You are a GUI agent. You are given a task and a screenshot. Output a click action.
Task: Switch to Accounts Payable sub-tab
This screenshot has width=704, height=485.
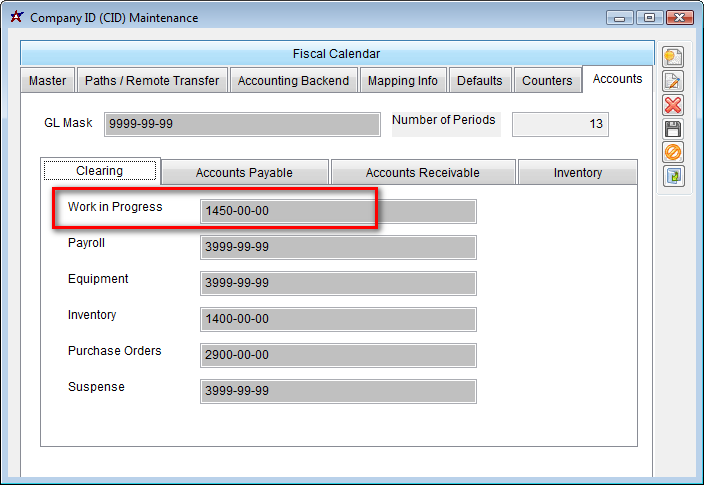pyautogui.click(x=244, y=173)
